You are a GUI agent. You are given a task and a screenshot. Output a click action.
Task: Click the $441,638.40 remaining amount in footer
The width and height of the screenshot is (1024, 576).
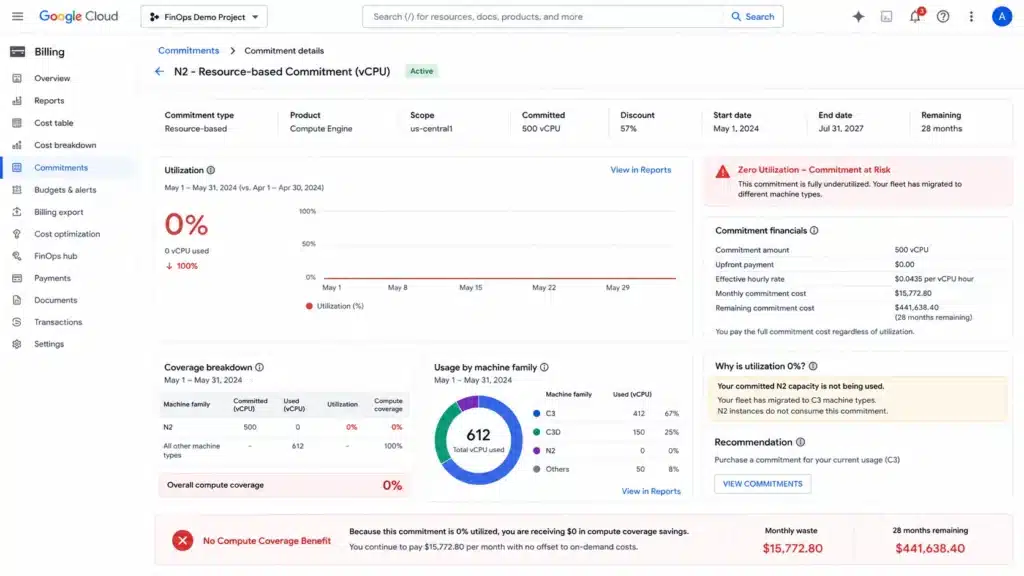coord(930,549)
